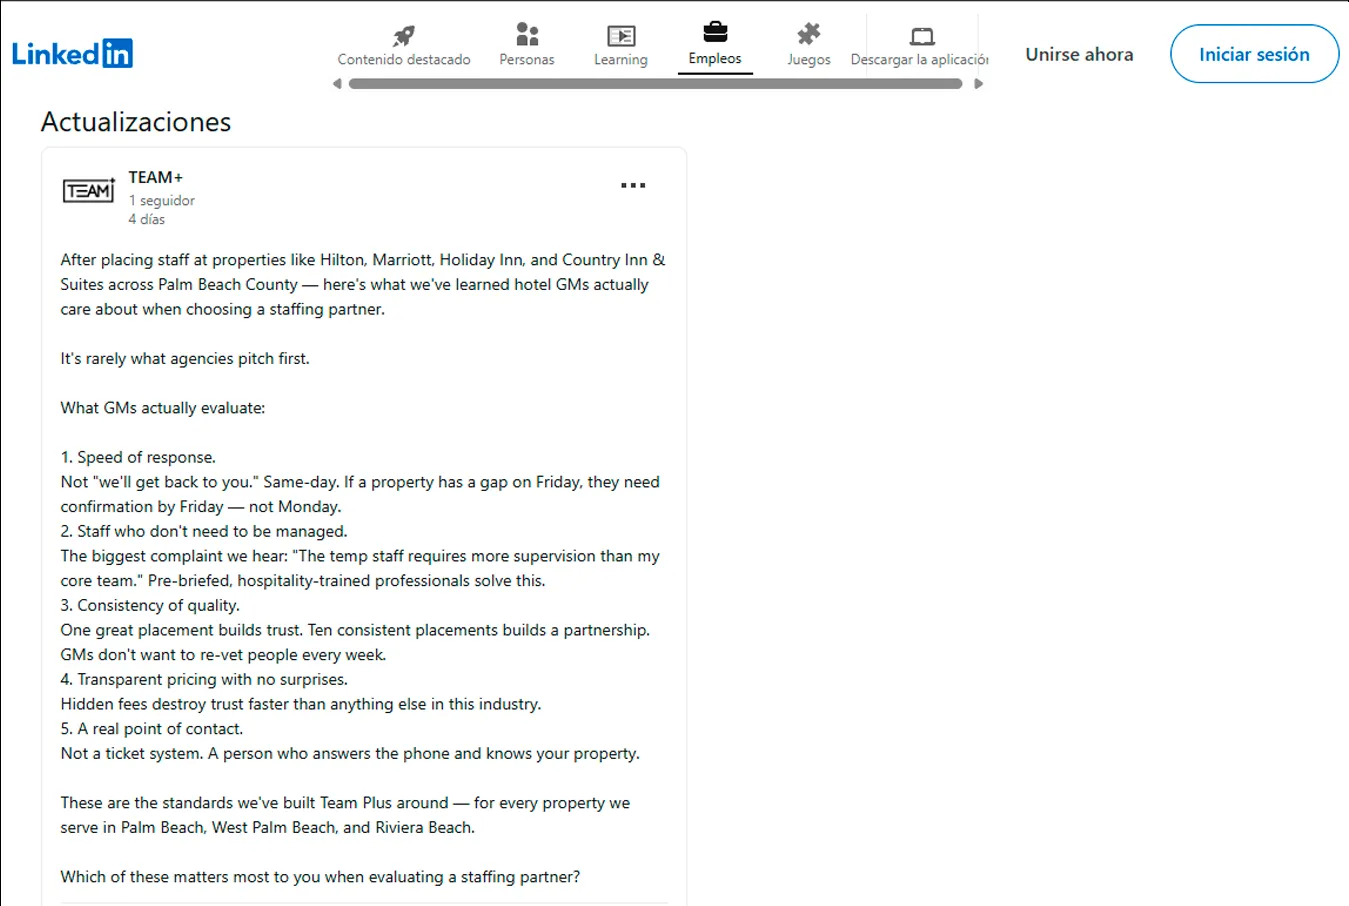Click the LinkedIn logo
1349x906 pixels.
(x=72, y=53)
